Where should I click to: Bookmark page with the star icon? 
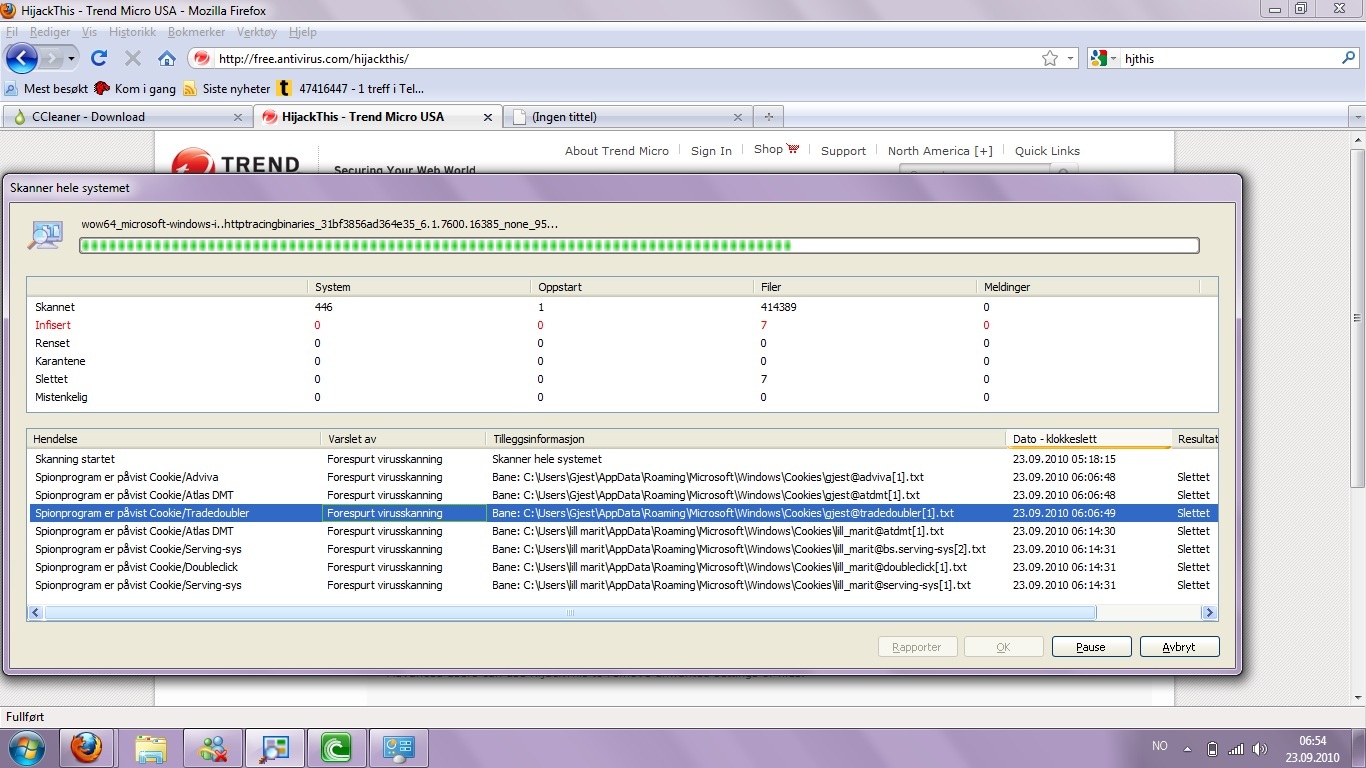click(1050, 58)
